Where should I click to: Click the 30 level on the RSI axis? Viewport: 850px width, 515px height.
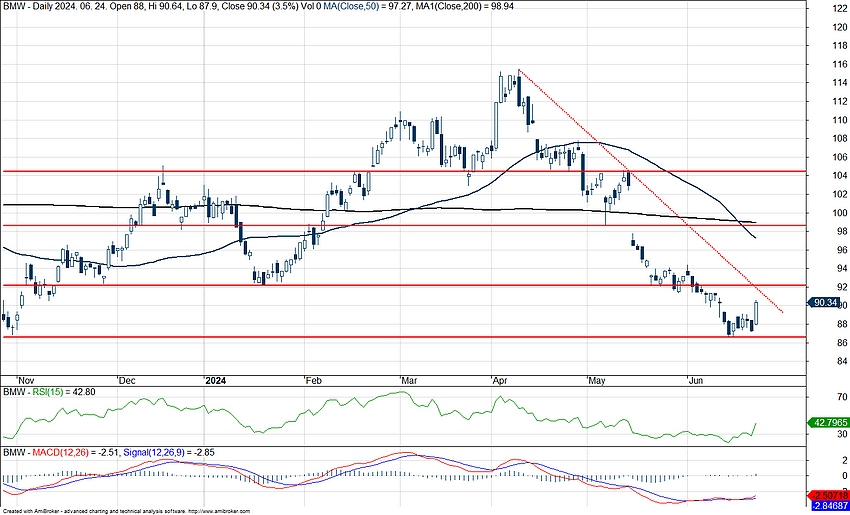click(x=843, y=433)
